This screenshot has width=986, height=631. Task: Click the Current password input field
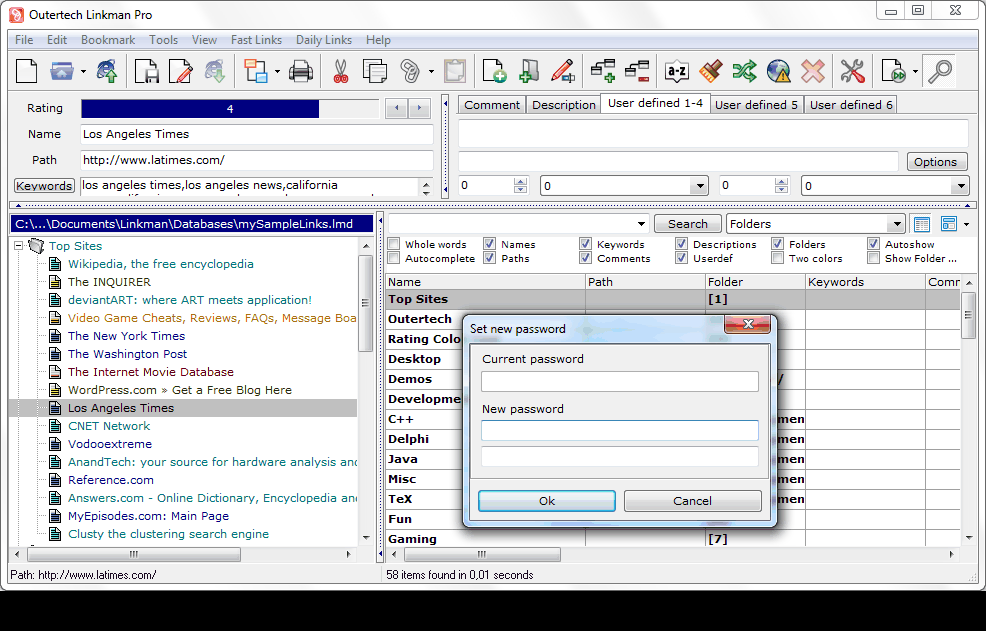click(x=619, y=381)
